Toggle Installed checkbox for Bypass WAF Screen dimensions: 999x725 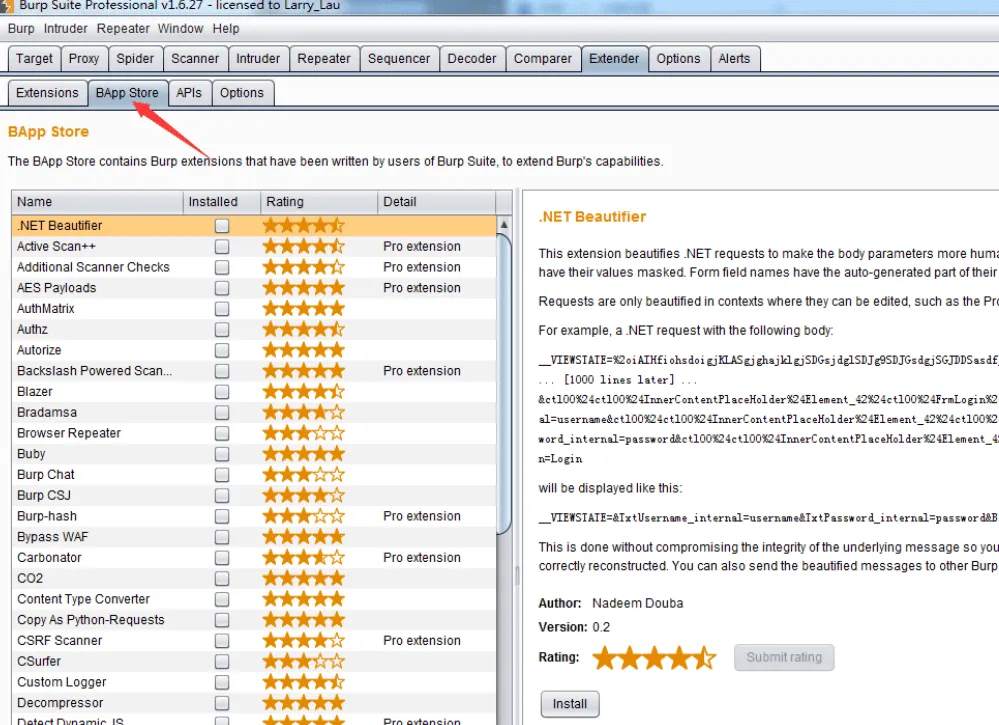[222, 537]
